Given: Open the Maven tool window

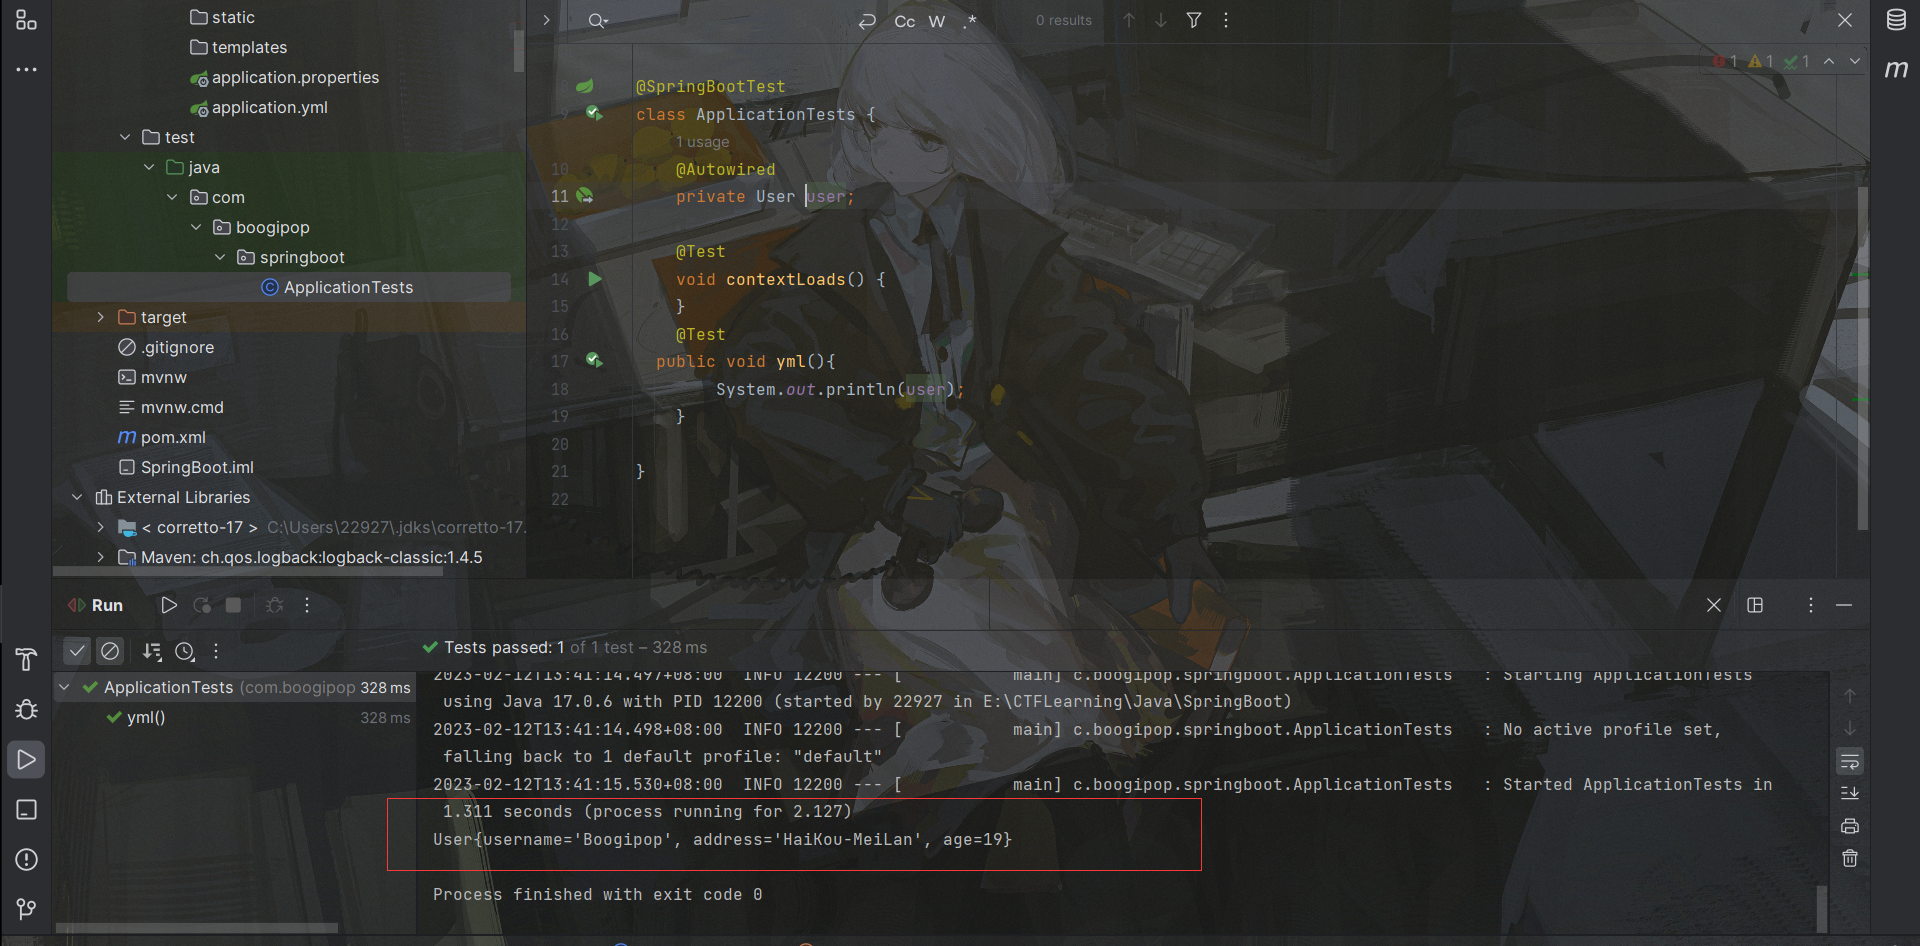Looking at the screenshot, I should click(1895, 69).
